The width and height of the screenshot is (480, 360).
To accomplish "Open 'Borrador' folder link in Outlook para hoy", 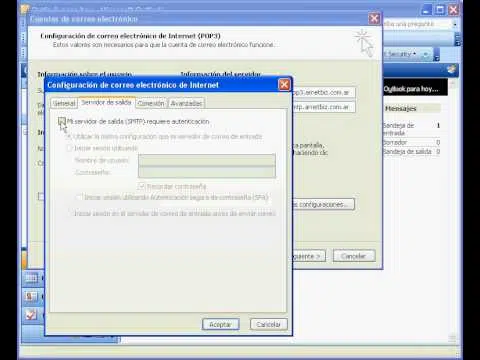I will (x=395, y=142).
